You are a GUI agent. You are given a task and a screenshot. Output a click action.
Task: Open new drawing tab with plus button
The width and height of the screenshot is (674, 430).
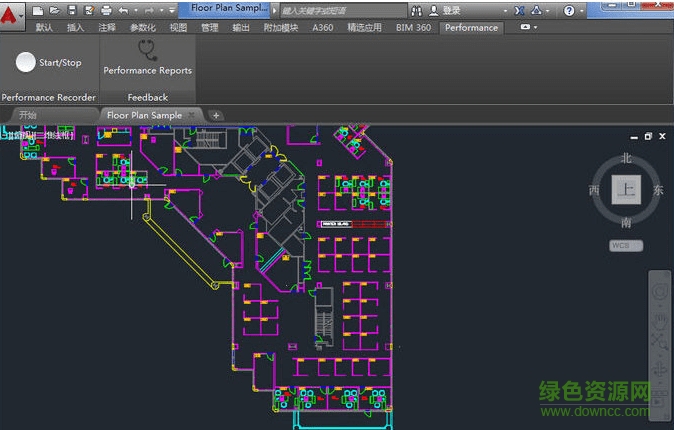coord(216,115)
